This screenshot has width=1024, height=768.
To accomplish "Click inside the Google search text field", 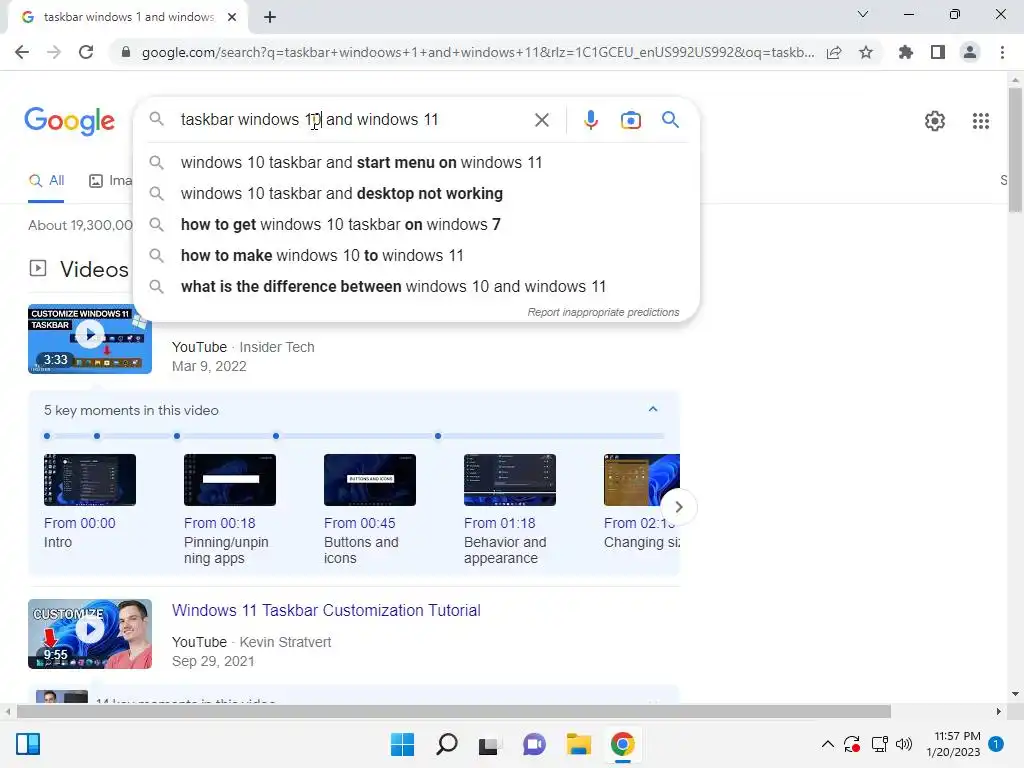I will pos(351,120).
